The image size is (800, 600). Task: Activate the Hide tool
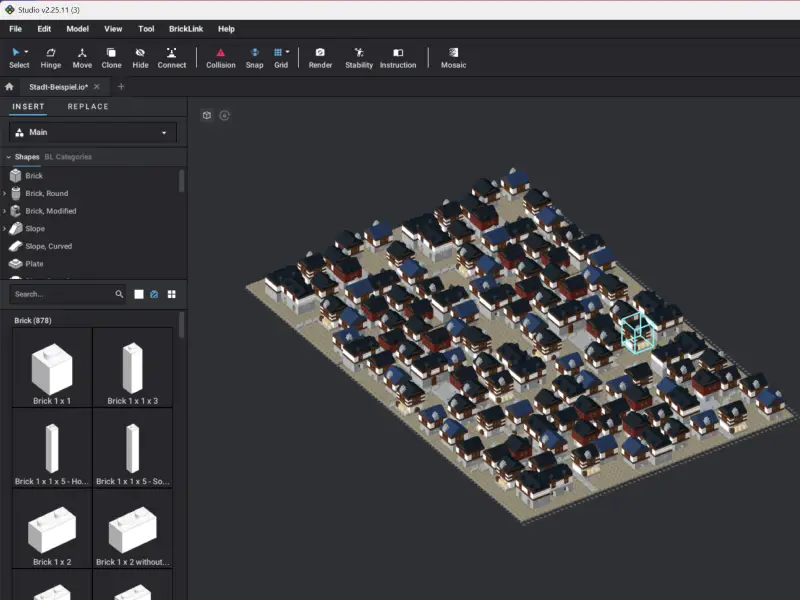(138, 57)
